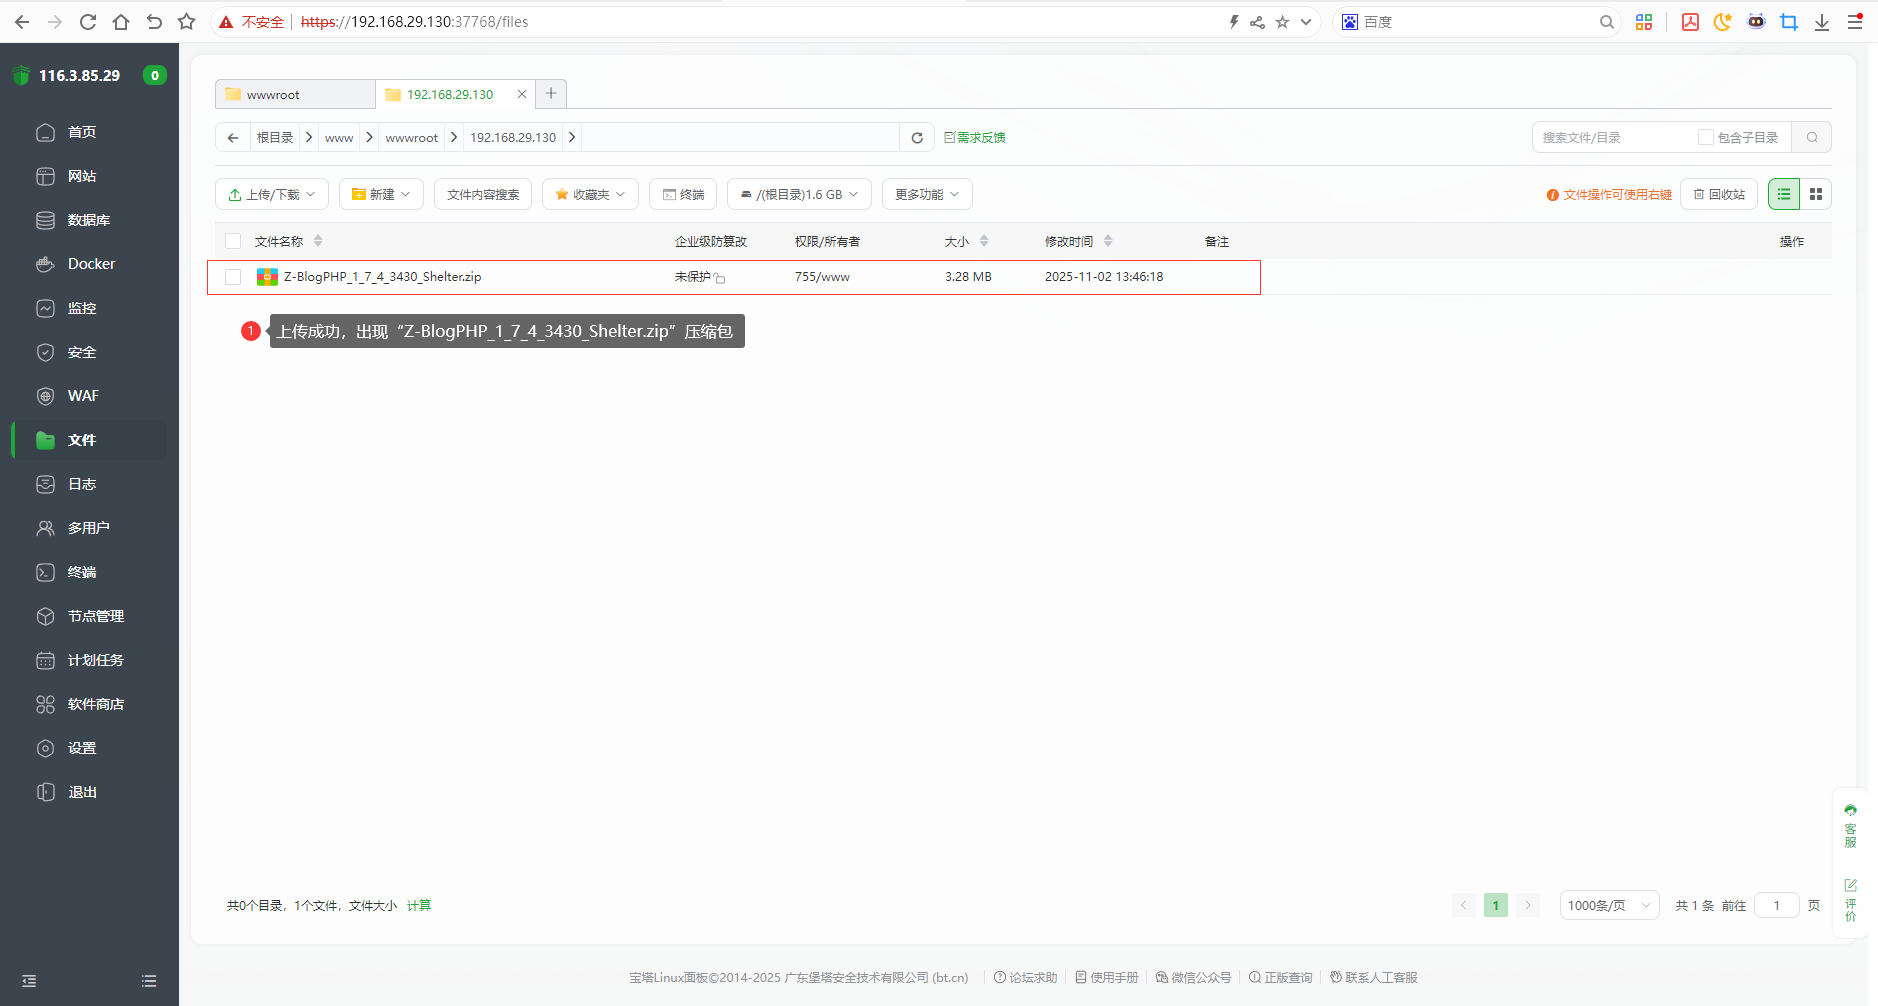
Task: Check the Z-BlogPHP_1_7_4_3430_Shelter.zip row checkbox
Action: pyautogui.click(x=233, y=277)
